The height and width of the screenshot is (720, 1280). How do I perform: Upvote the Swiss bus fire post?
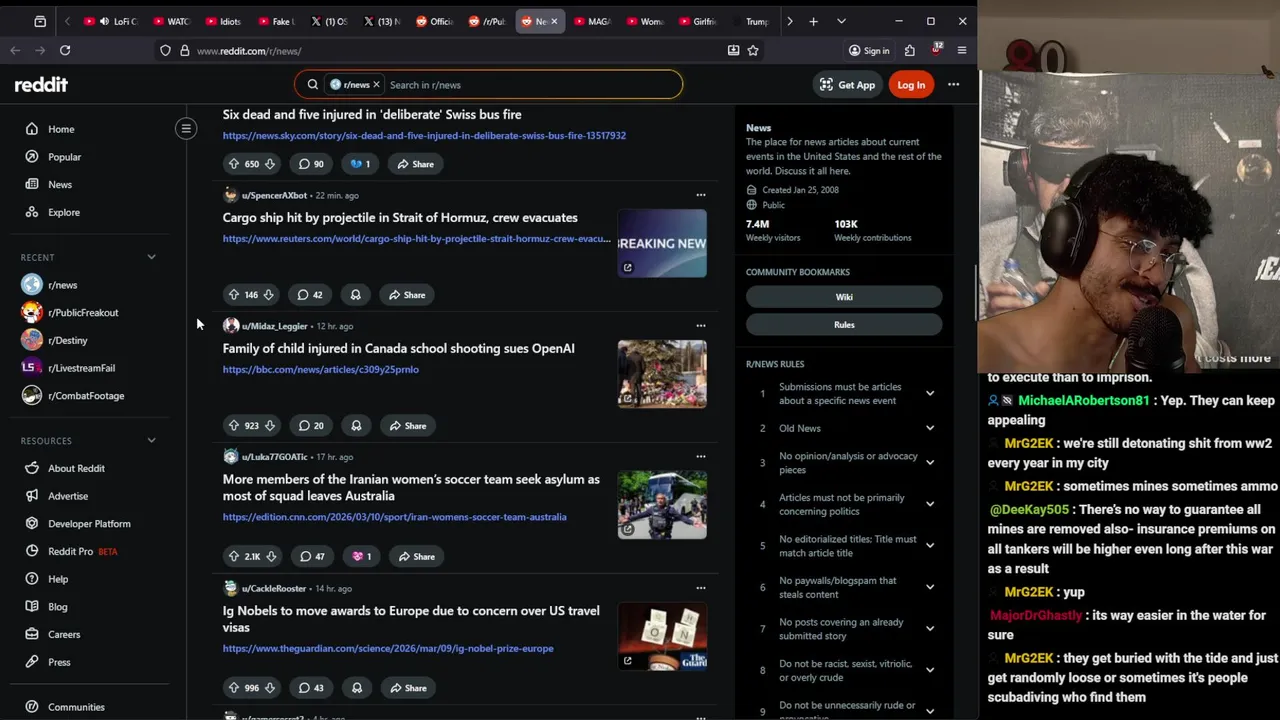click(x=234, y=164)
